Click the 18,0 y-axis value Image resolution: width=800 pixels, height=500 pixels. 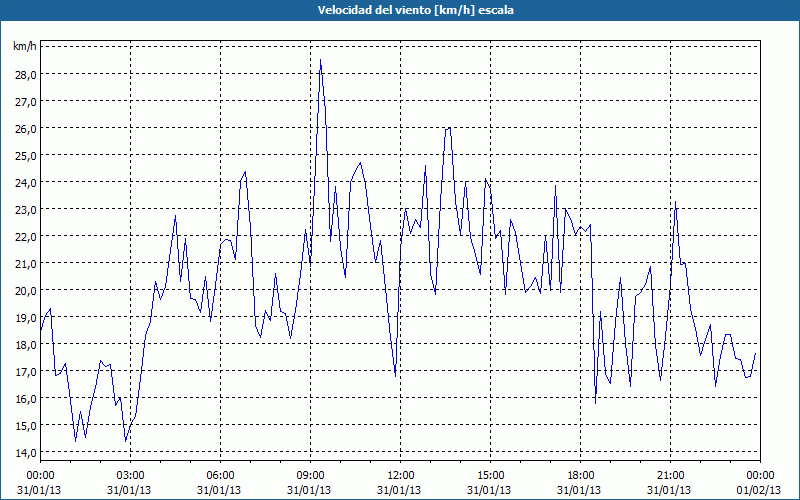(26, 345)
